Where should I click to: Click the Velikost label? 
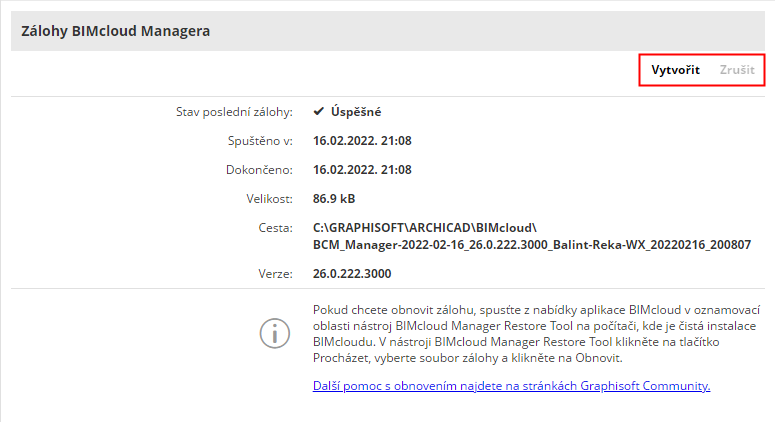[269, 199]
